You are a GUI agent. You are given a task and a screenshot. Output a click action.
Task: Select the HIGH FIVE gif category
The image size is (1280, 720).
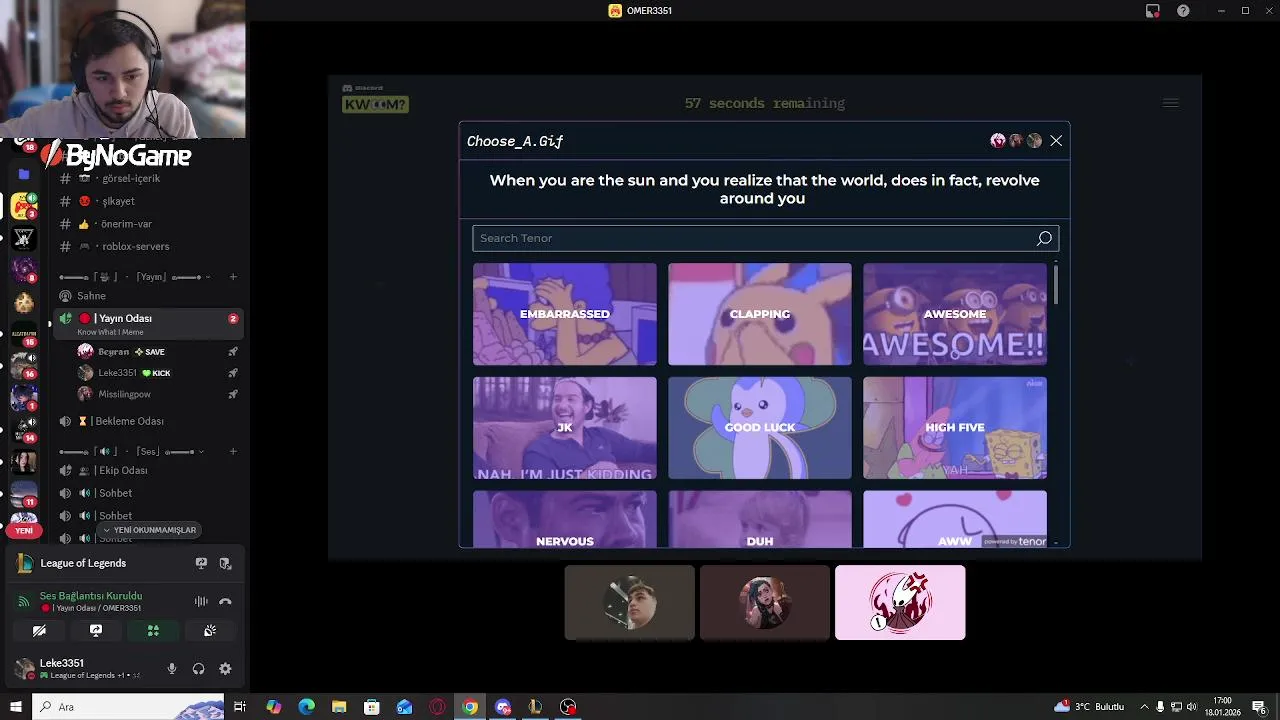click(x=955, y=428)
